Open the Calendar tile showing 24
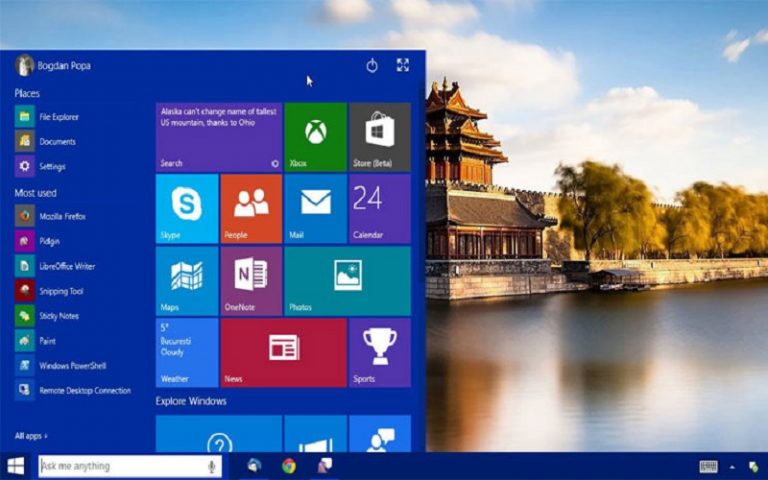The image size is (768, 480). point(380,209)
